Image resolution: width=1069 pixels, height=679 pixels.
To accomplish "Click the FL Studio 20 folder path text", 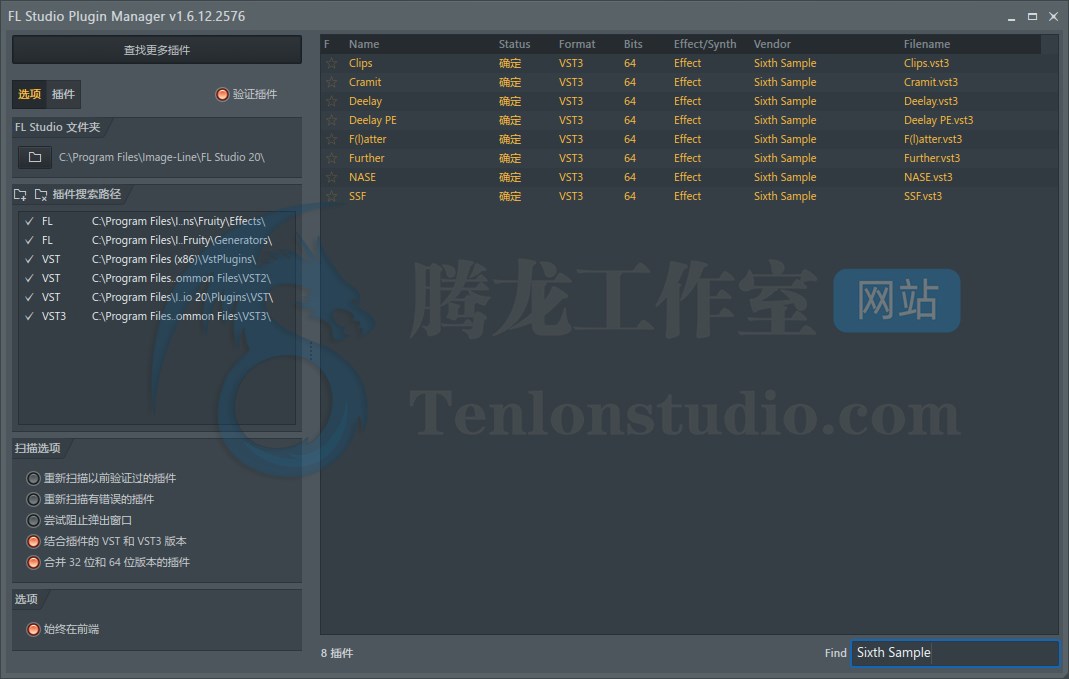I will tap(162, 157).
